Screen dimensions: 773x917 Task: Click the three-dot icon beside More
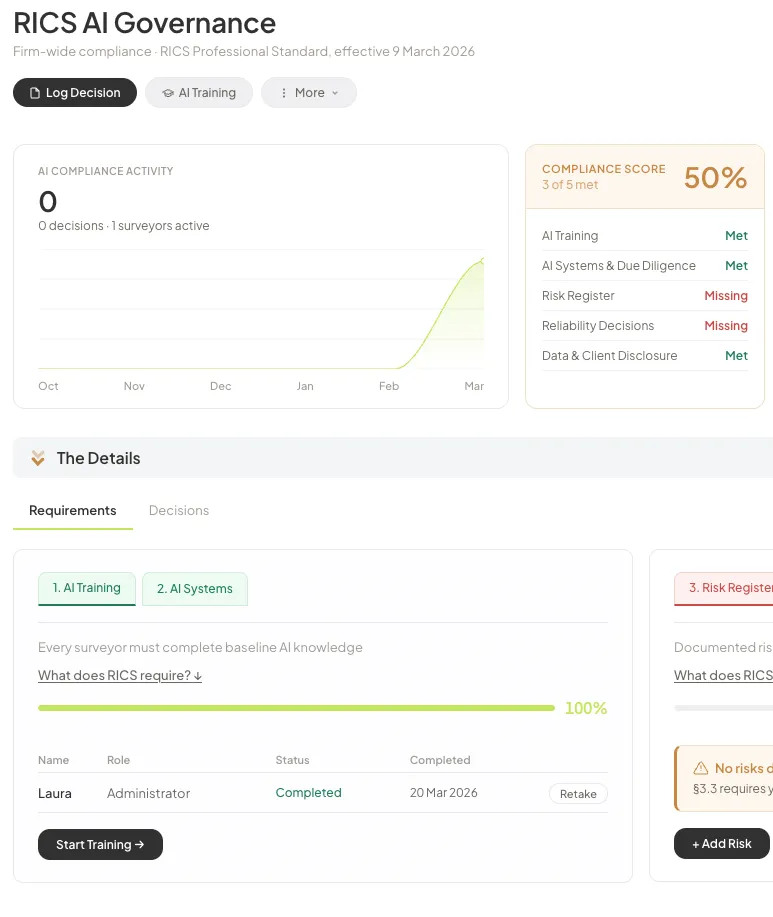[284, 93]
